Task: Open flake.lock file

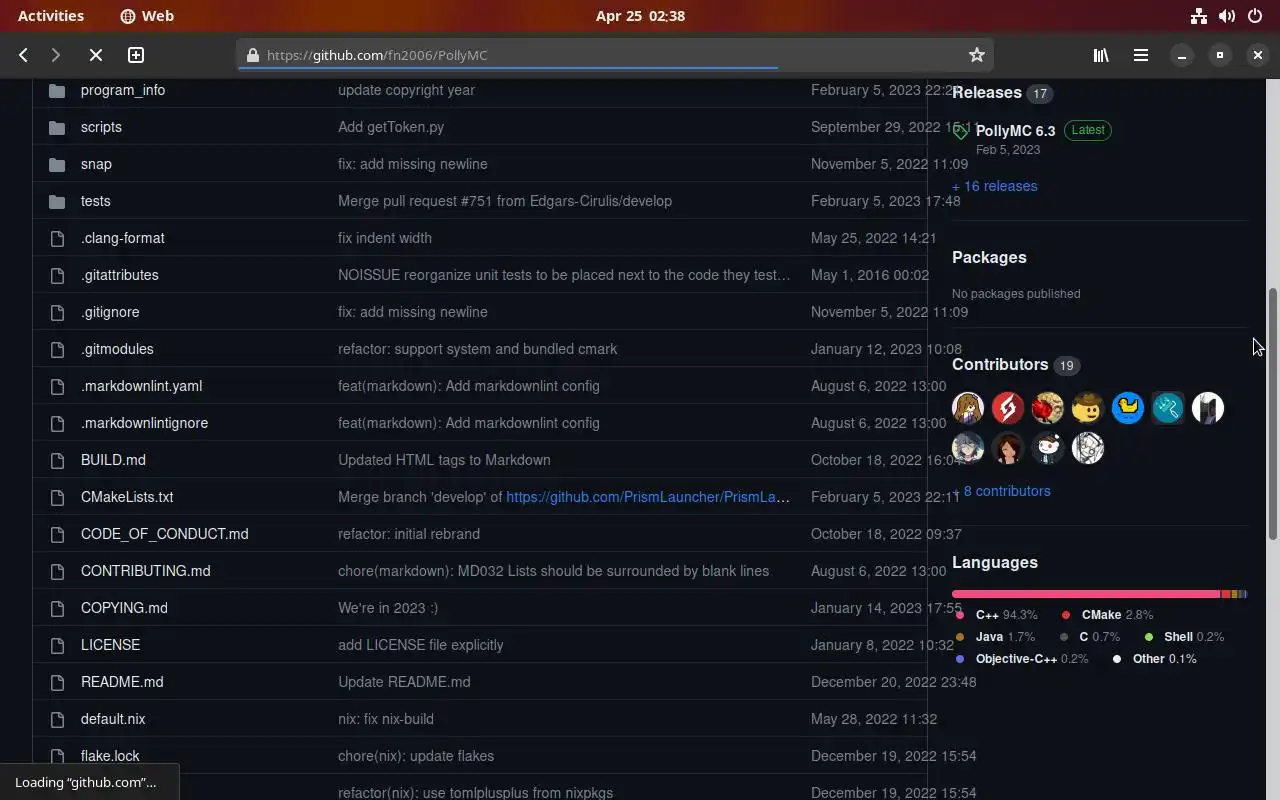Action: 110,756
